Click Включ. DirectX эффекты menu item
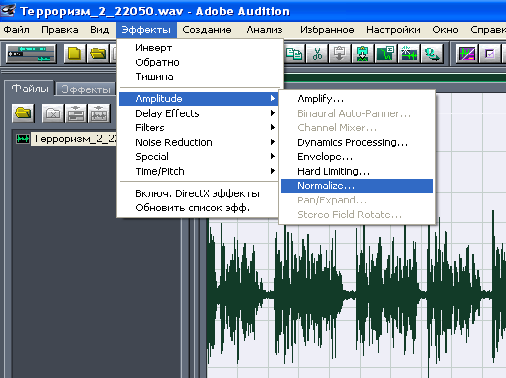 (x=198, y=193)
